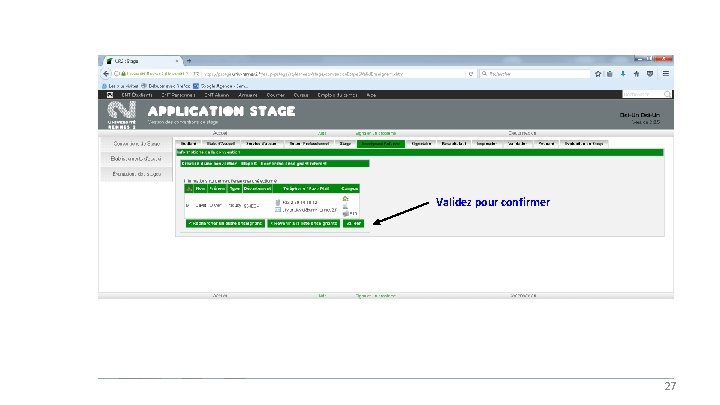Click the green Aide link in top navigation

[x=322, y=133]
